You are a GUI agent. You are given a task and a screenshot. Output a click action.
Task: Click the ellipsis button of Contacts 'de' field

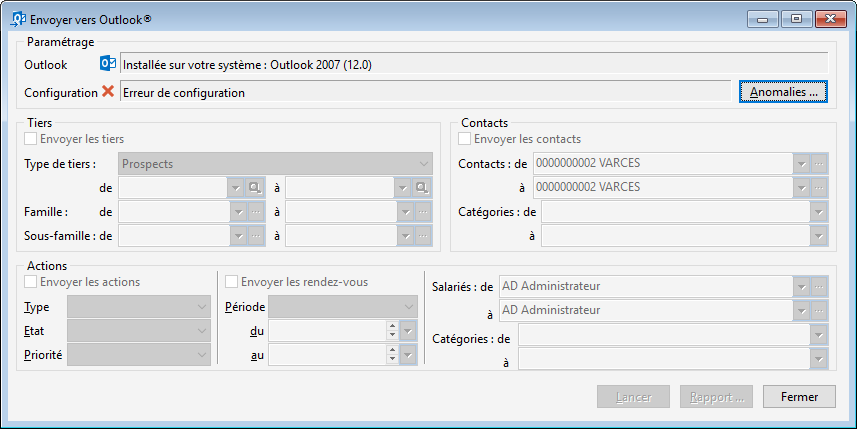point(819,163)
